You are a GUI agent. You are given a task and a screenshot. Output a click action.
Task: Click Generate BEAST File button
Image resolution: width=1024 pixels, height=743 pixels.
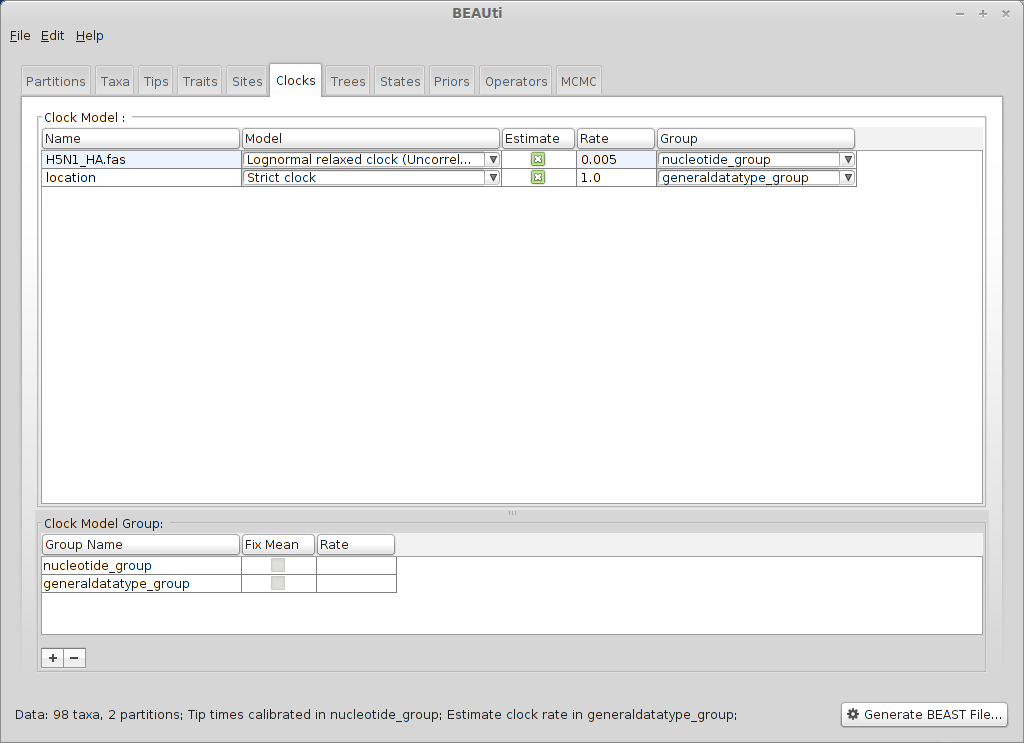tap(924, 714)
